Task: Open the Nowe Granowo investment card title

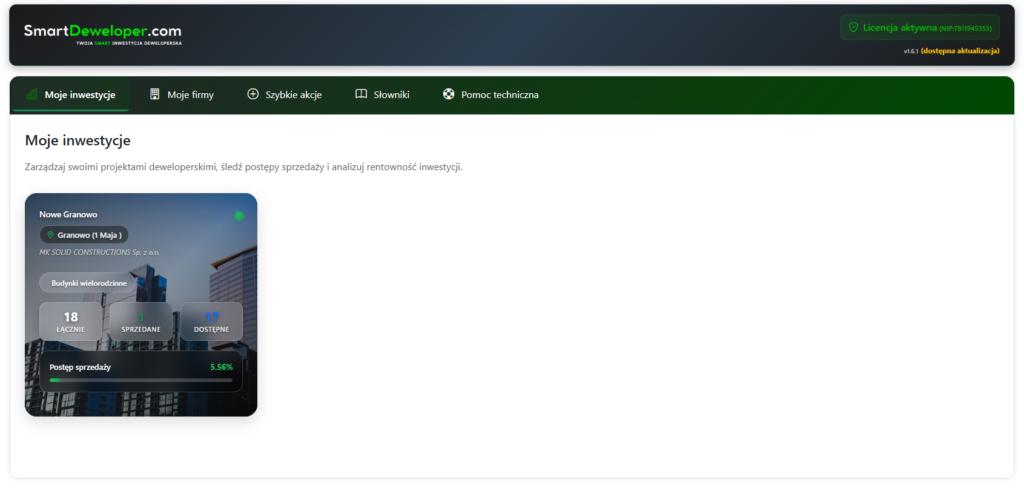Action: click(x=68, y=215)
